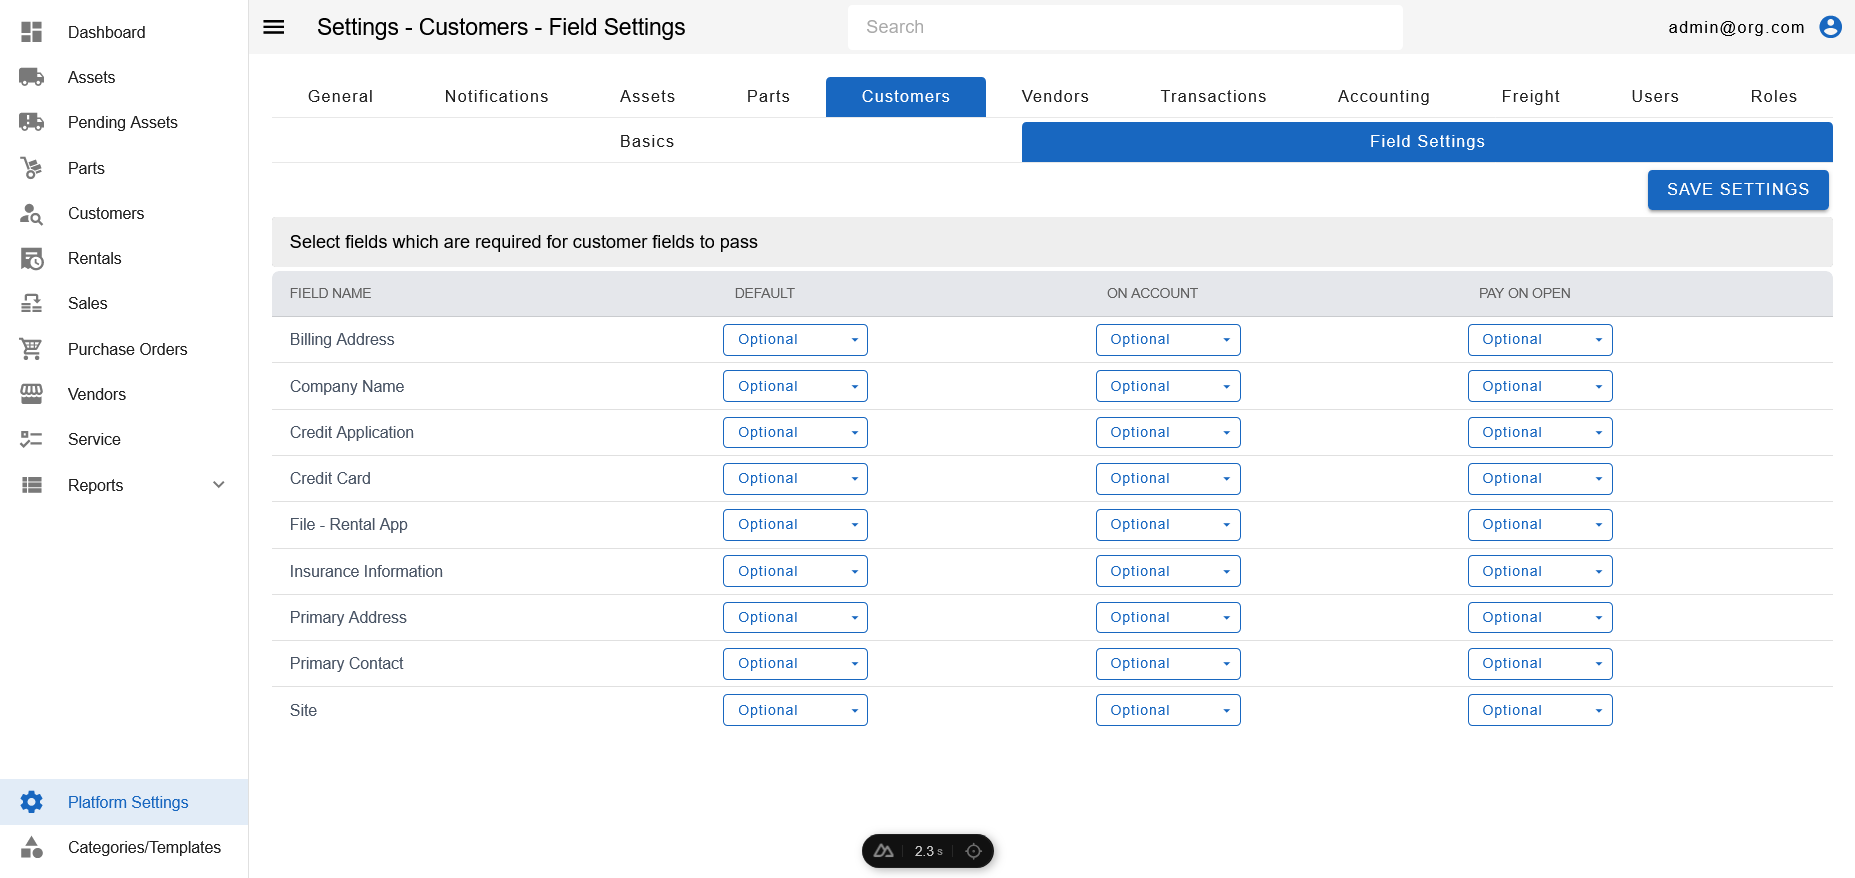Click the Search input field

click(x=1125, y=27)
